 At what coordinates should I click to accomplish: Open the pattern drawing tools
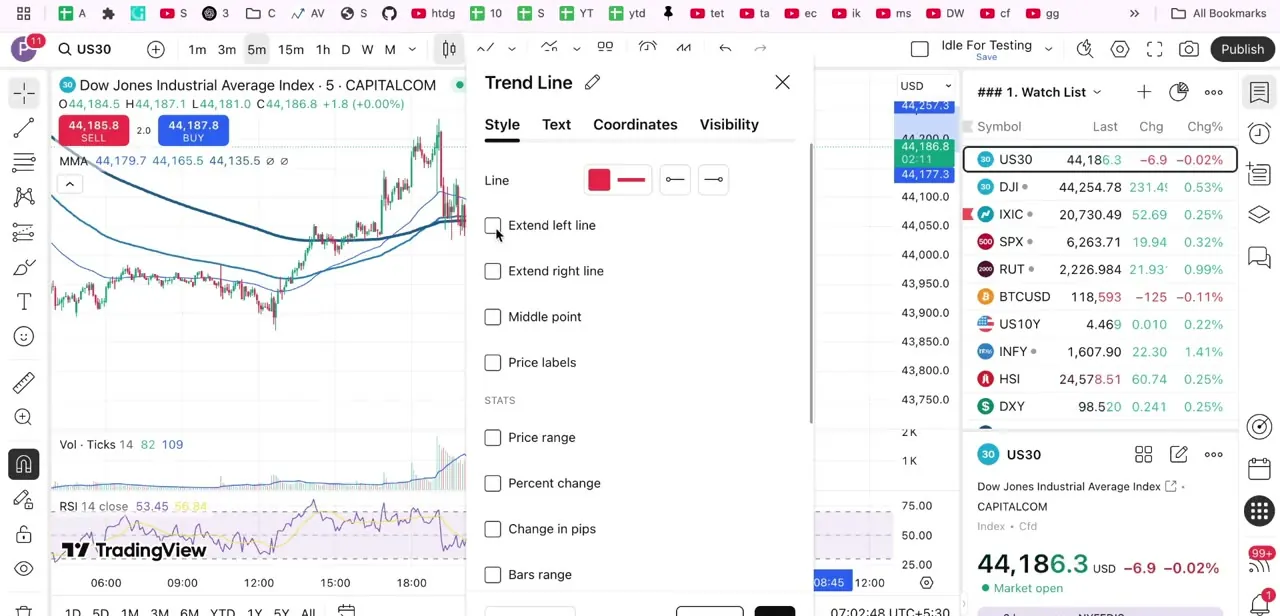click(24, 197)
